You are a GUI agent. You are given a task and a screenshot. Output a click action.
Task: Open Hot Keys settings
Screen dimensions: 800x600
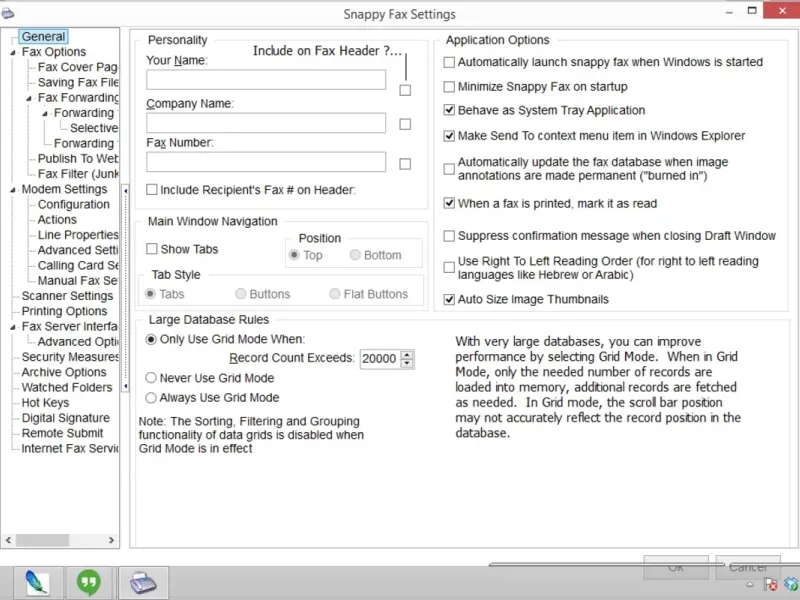[x=45, y=403]
